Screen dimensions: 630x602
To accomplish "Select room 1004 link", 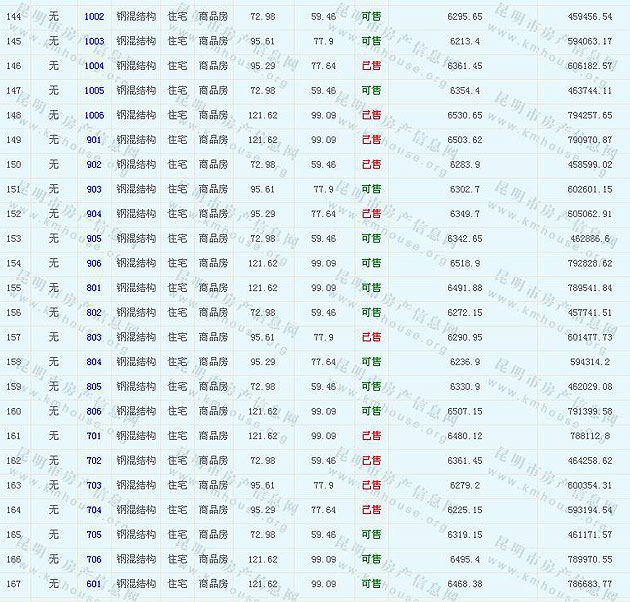I will (94, 66).
